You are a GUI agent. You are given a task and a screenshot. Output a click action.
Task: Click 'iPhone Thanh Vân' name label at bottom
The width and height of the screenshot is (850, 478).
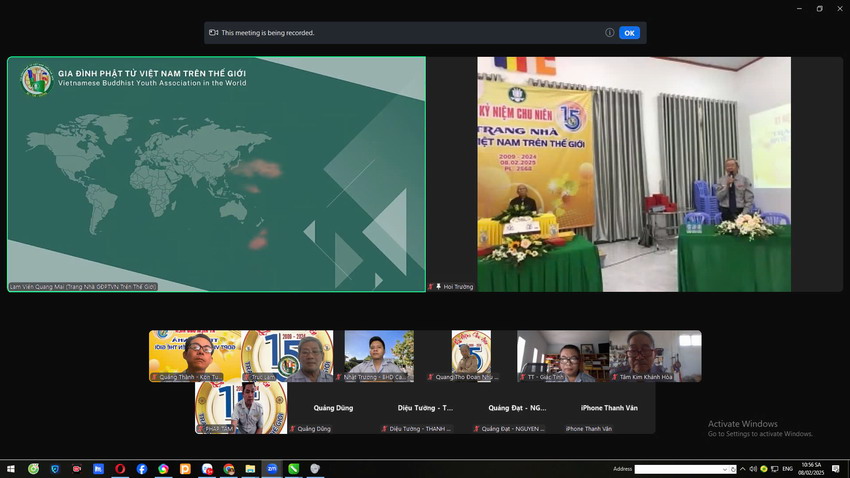tap(589, 429)
